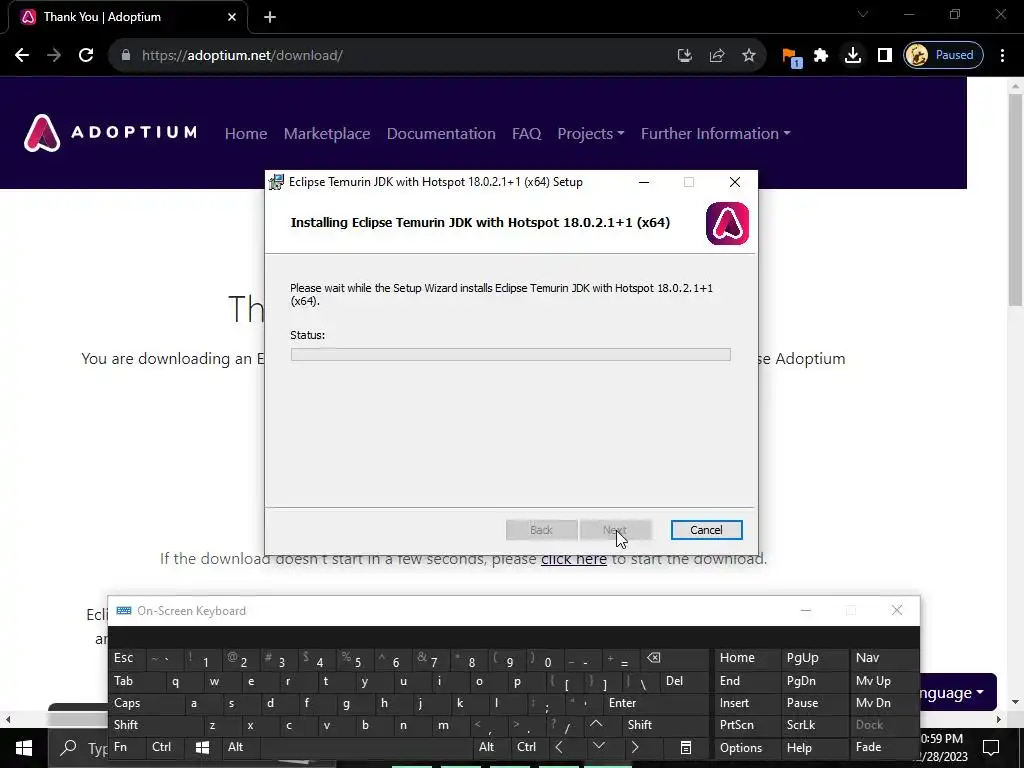The width and height of the screenshot is (1024, 768).
Task: Open Options on On-Screen Keyboard
Action: point(746,747)
